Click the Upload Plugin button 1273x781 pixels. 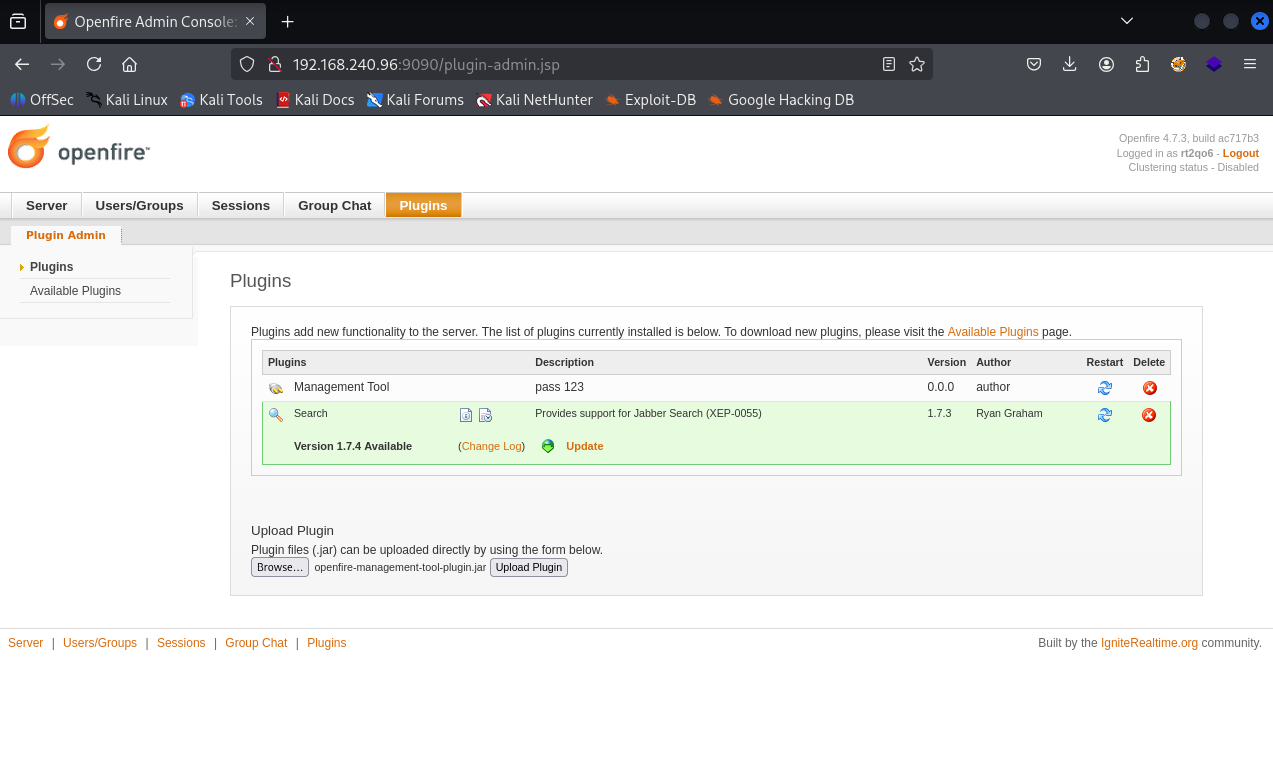[x=528, y=567]
